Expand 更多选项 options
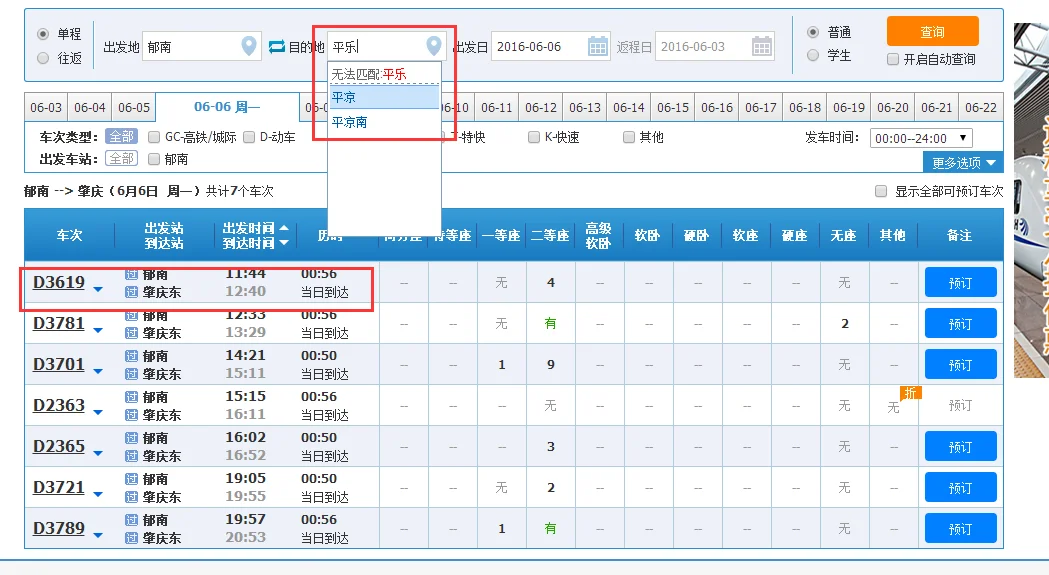The height and width of the screenshot is (575, 1049). click(963, 163)
